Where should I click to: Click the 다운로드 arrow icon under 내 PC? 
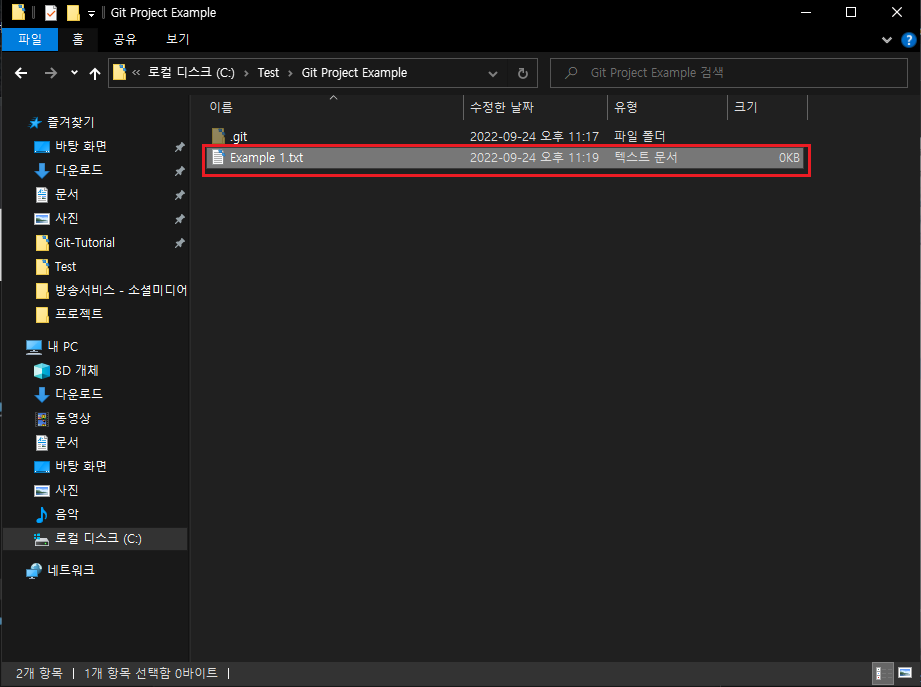click(x=42, y=395)
